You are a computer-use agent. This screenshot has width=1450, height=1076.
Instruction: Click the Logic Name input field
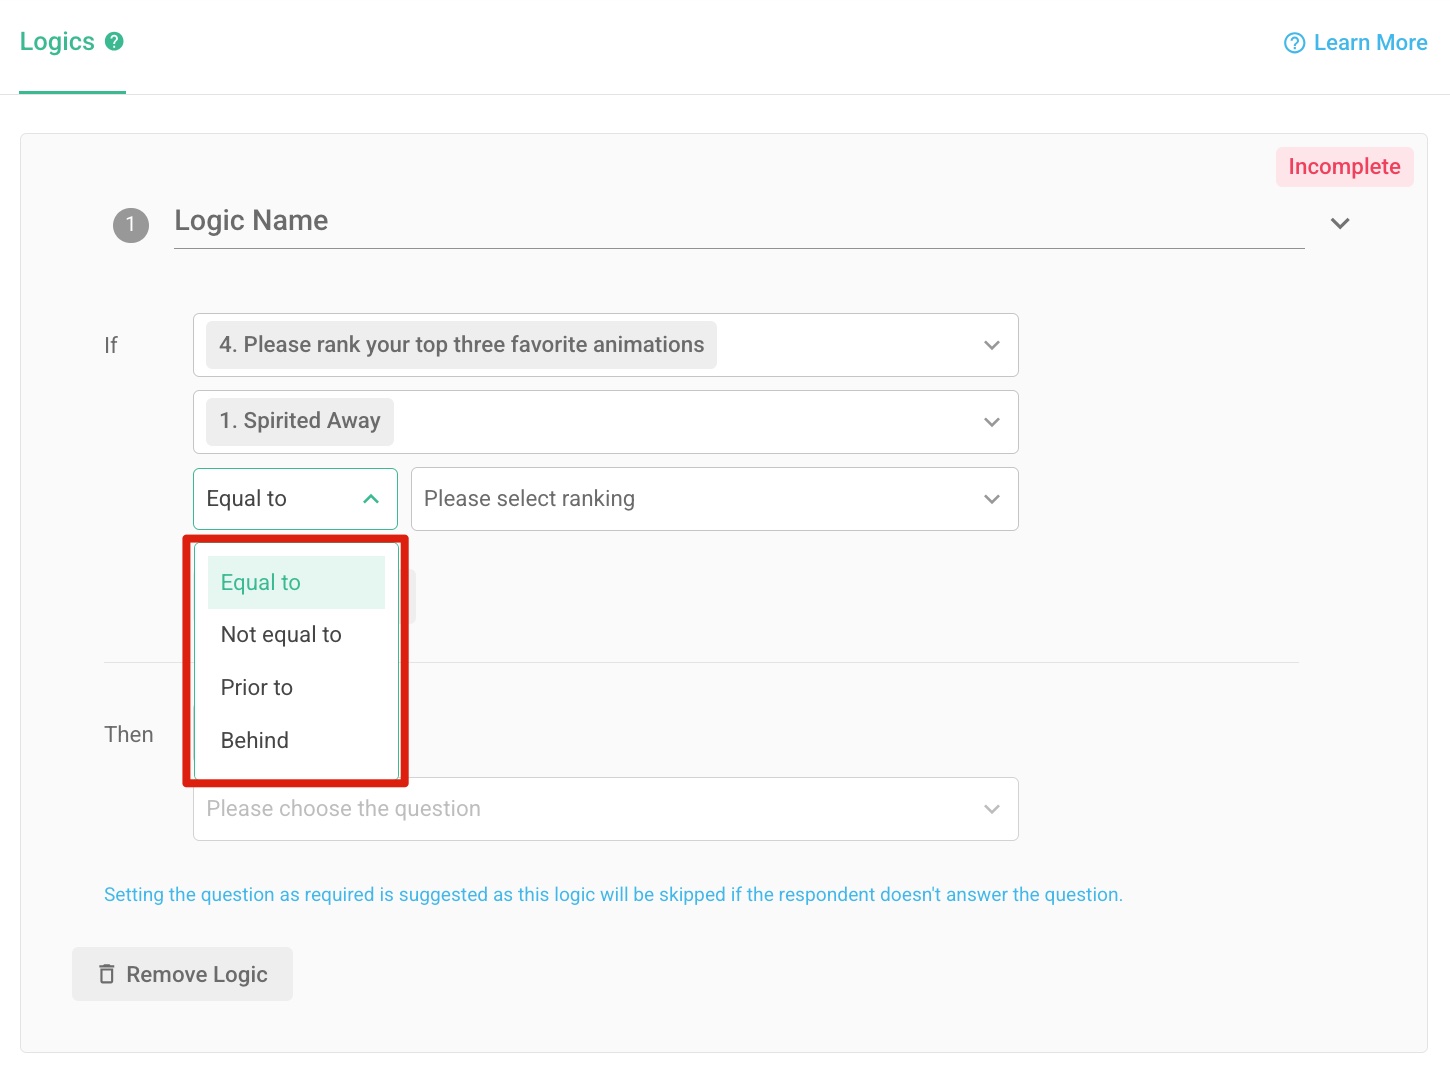click(738, 221)
